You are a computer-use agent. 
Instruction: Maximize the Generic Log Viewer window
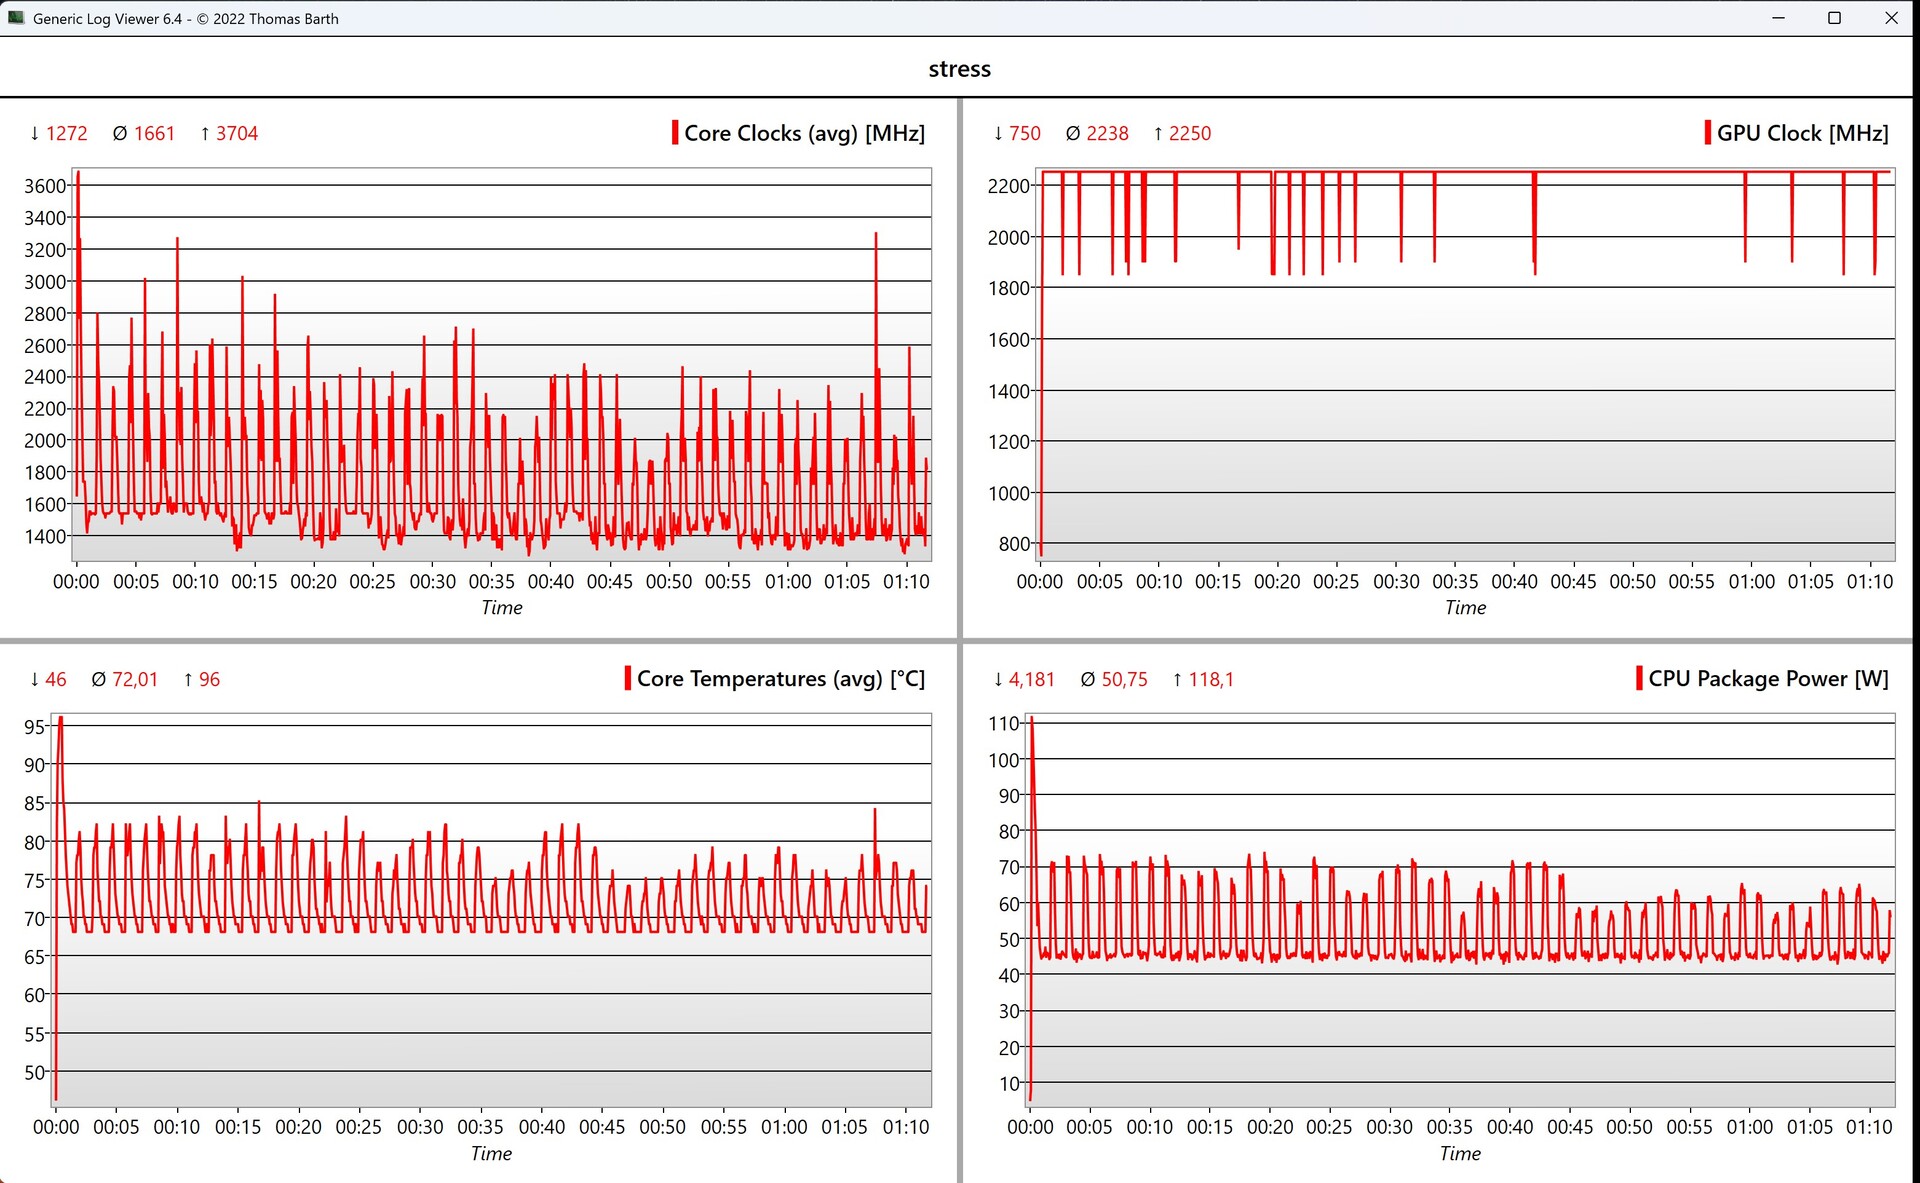click(x=1834, y=18)
